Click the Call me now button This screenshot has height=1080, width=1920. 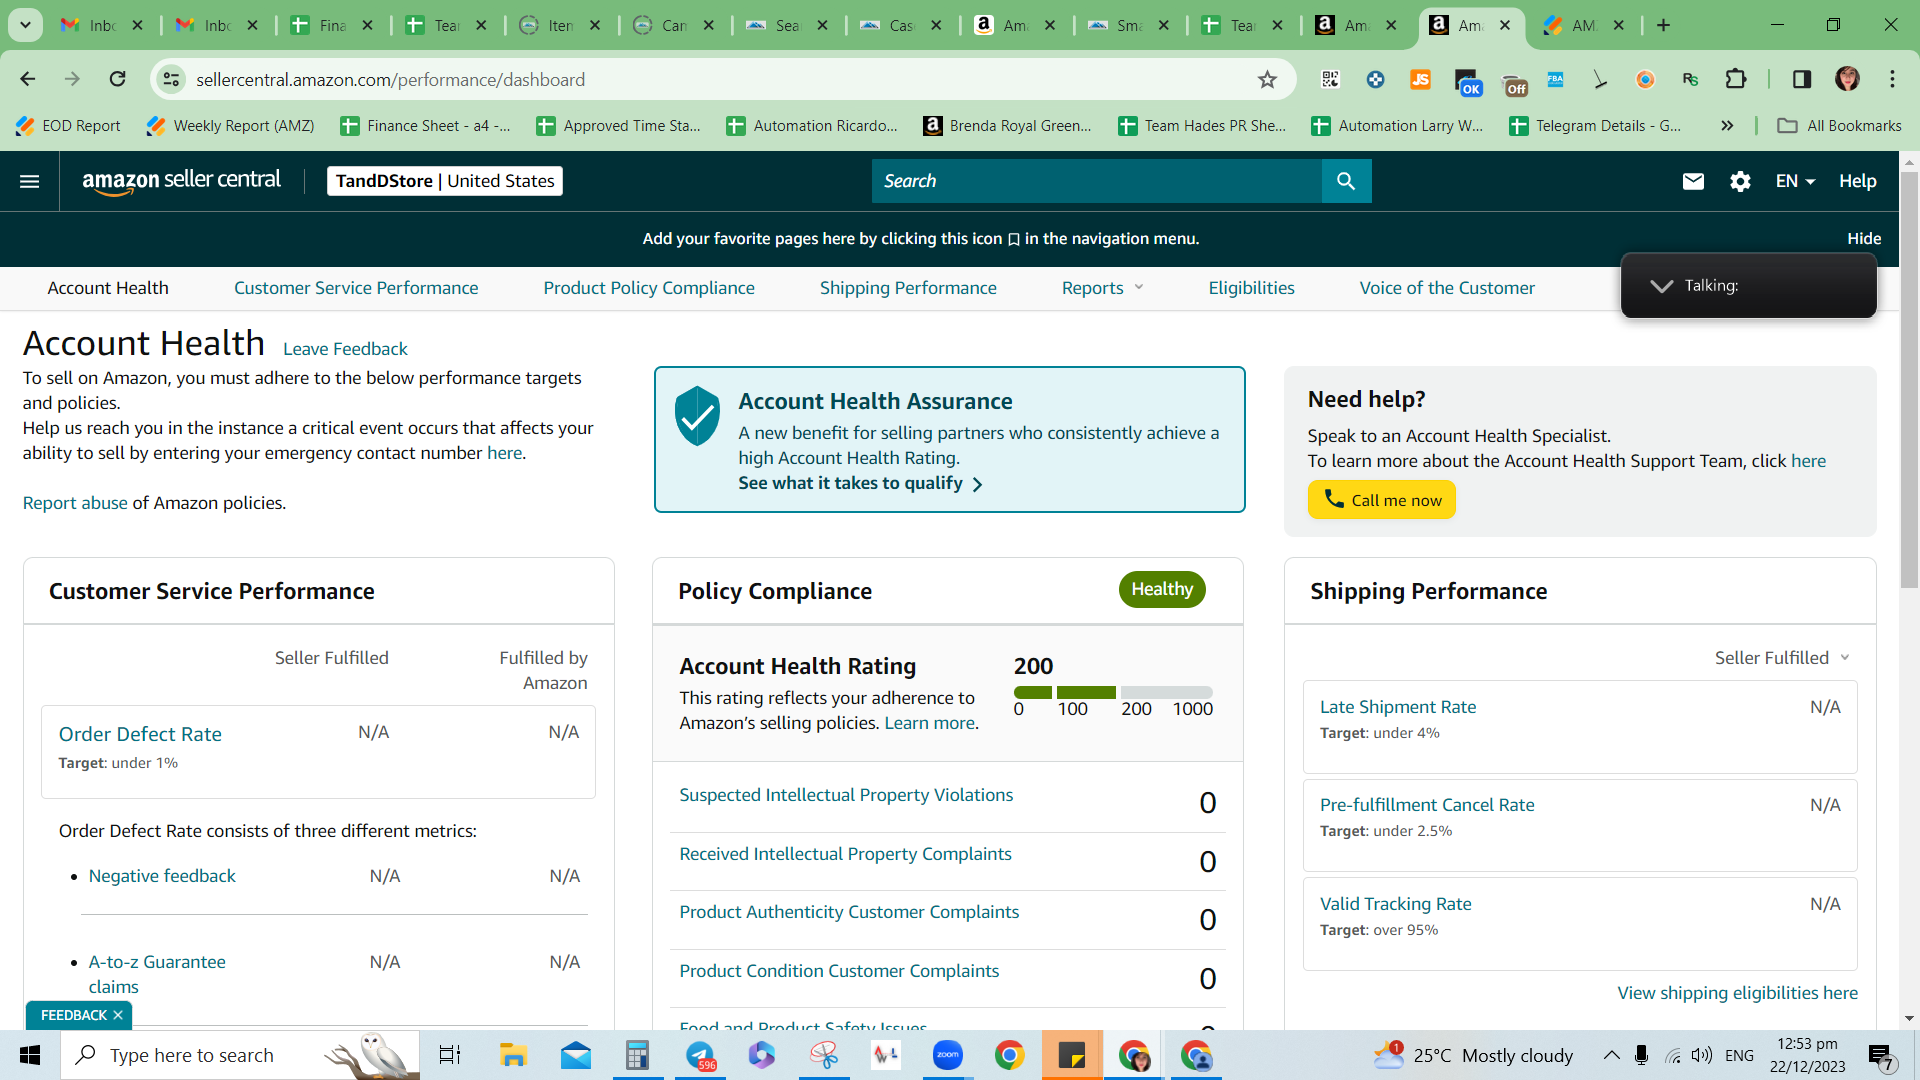click(x=1382, y=500)
